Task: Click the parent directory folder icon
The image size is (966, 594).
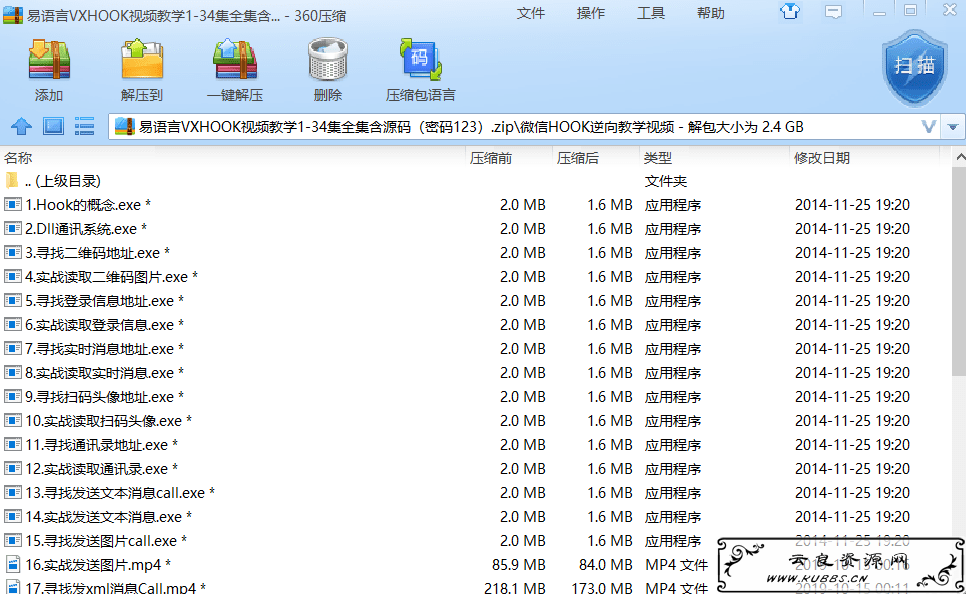Action: click(x=12, y=181)
